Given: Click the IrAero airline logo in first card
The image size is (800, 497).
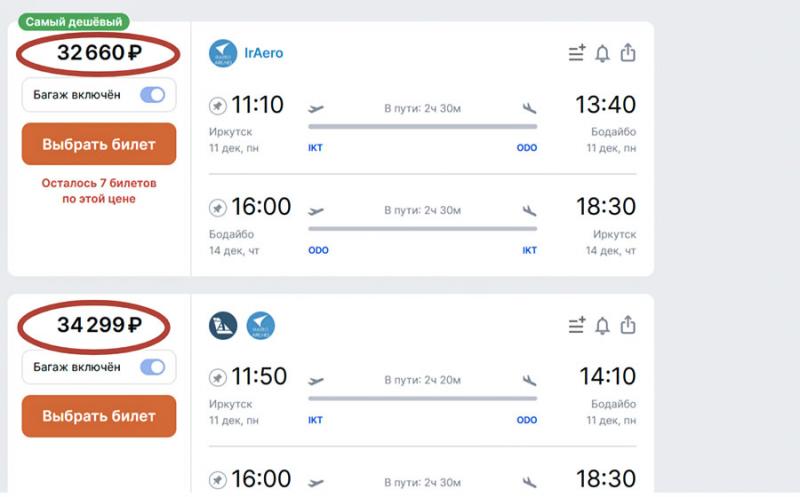Looking at the screenshot, I should point(223,53).
